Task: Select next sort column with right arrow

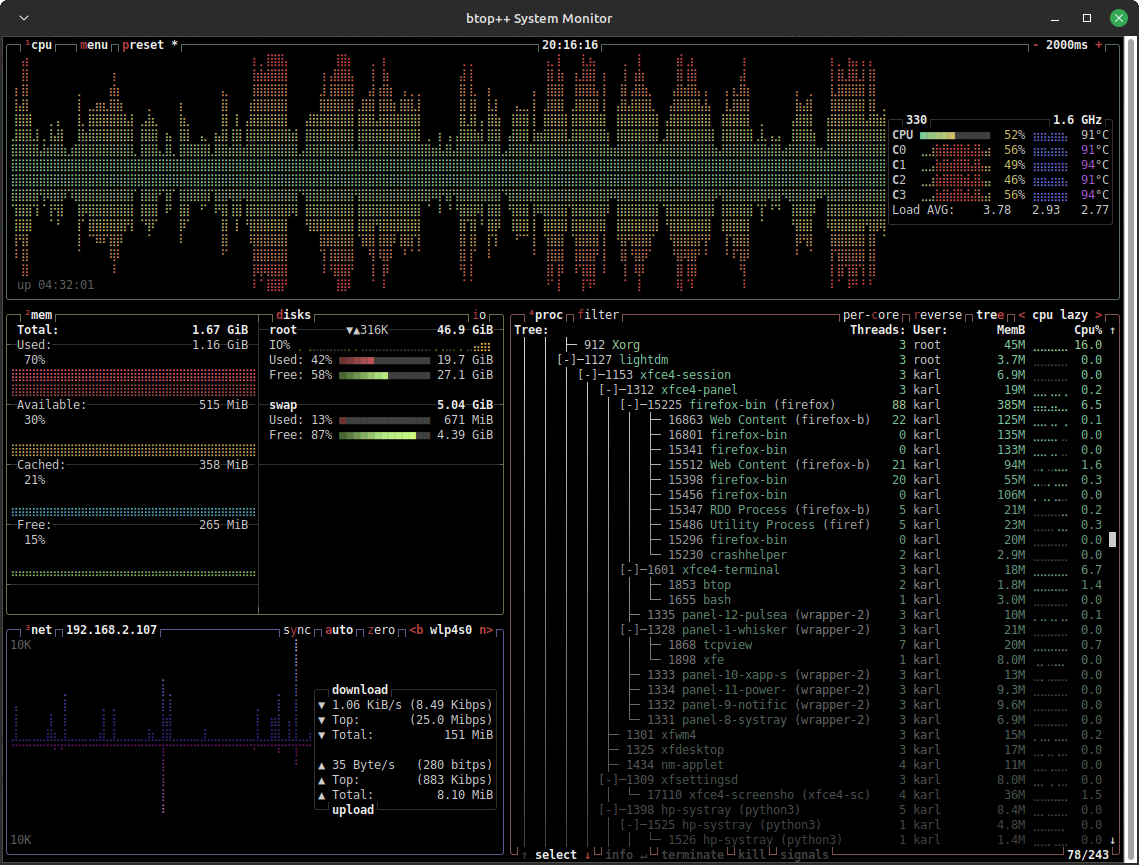Action: (x=1099, y=315)
